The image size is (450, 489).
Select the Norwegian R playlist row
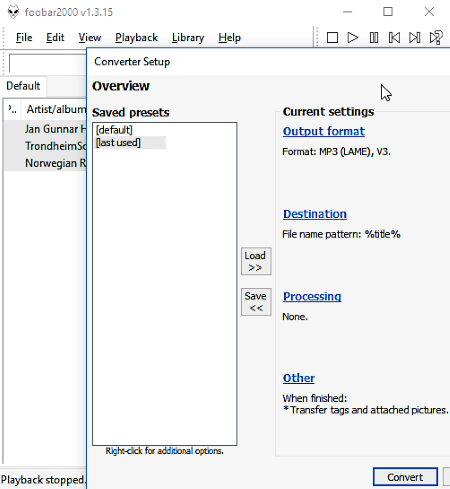click(x=45, y=163)
